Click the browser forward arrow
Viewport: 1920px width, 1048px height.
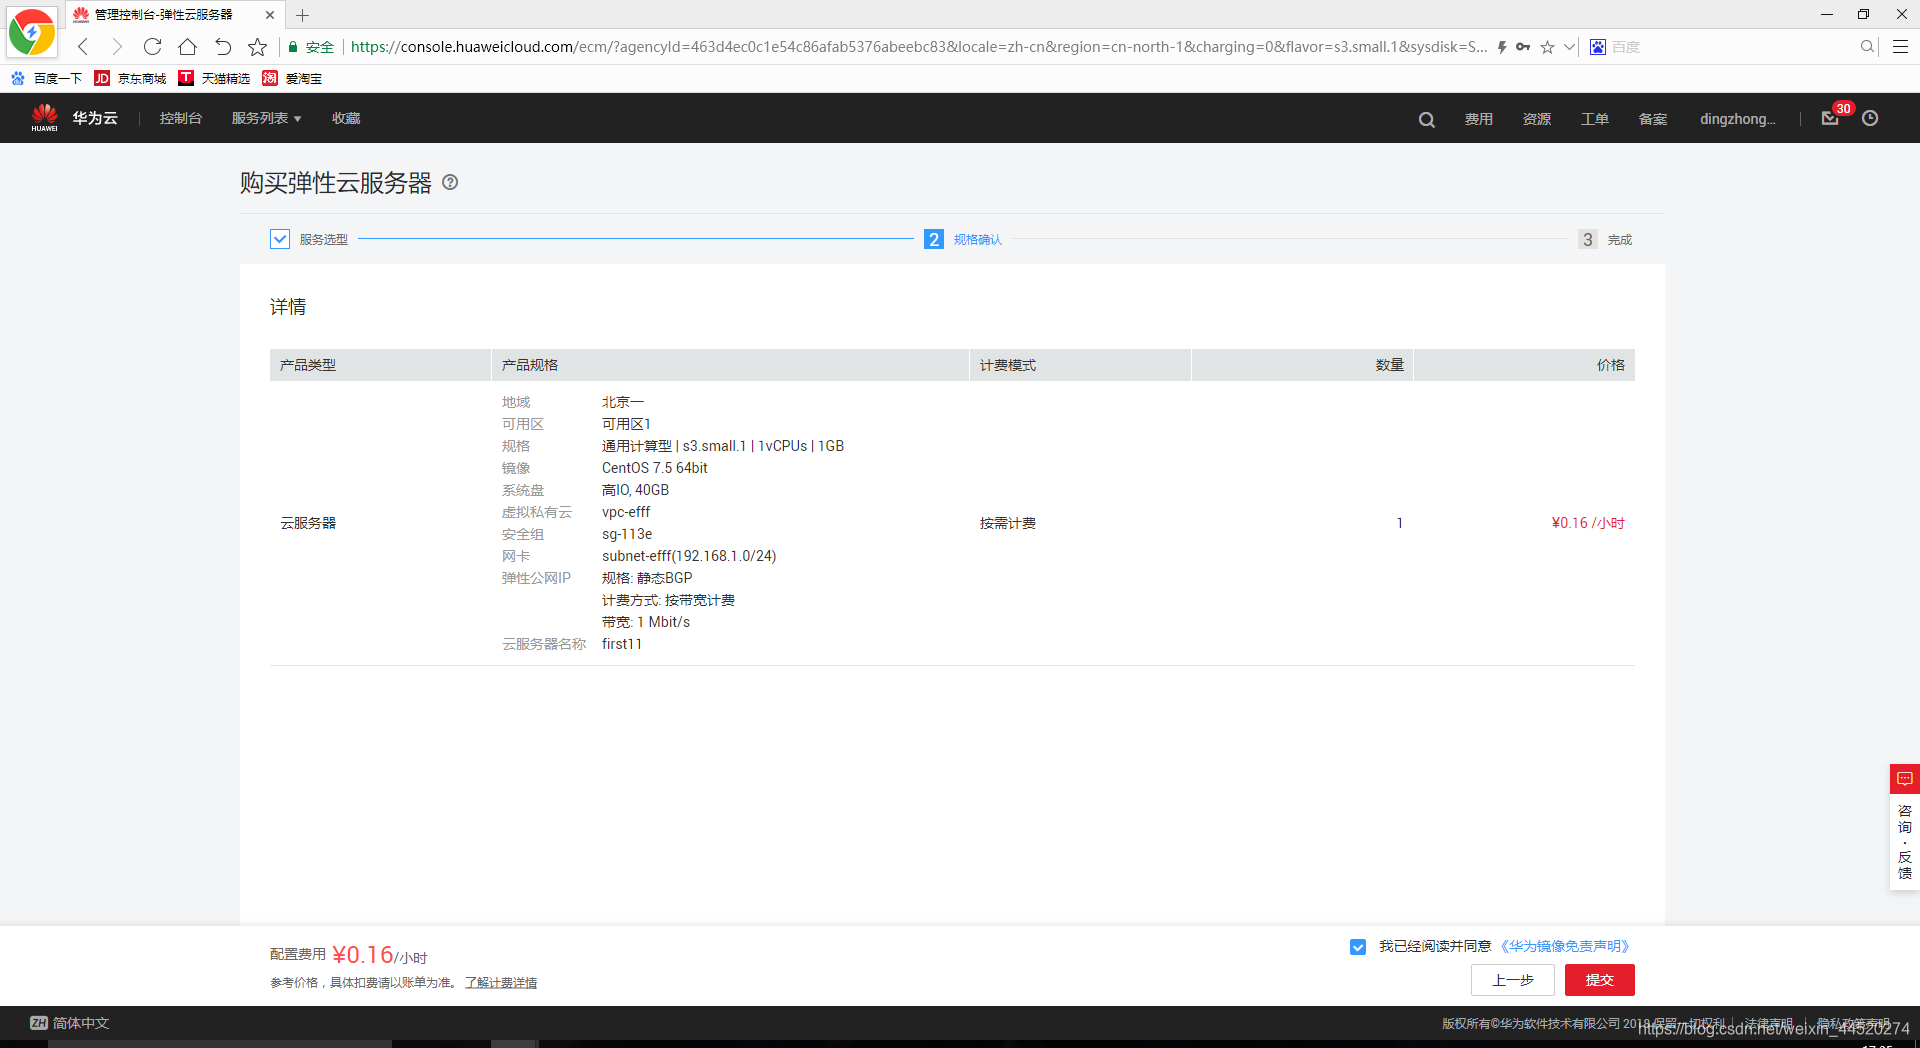coord(117,47)
